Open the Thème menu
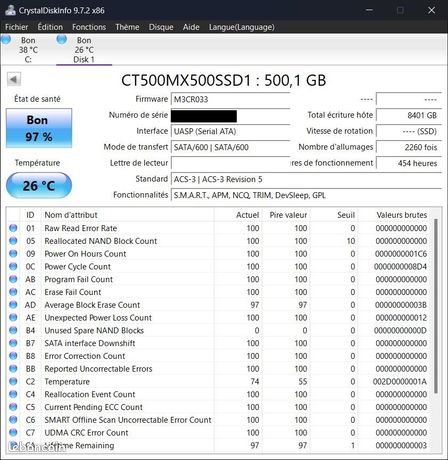This screenshot has height=460, width=448. click(127, 27)
